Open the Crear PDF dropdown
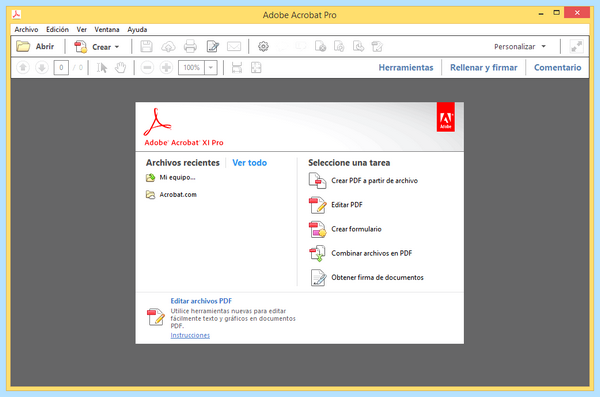The image size is (600, 397). [x=97, y=47]
